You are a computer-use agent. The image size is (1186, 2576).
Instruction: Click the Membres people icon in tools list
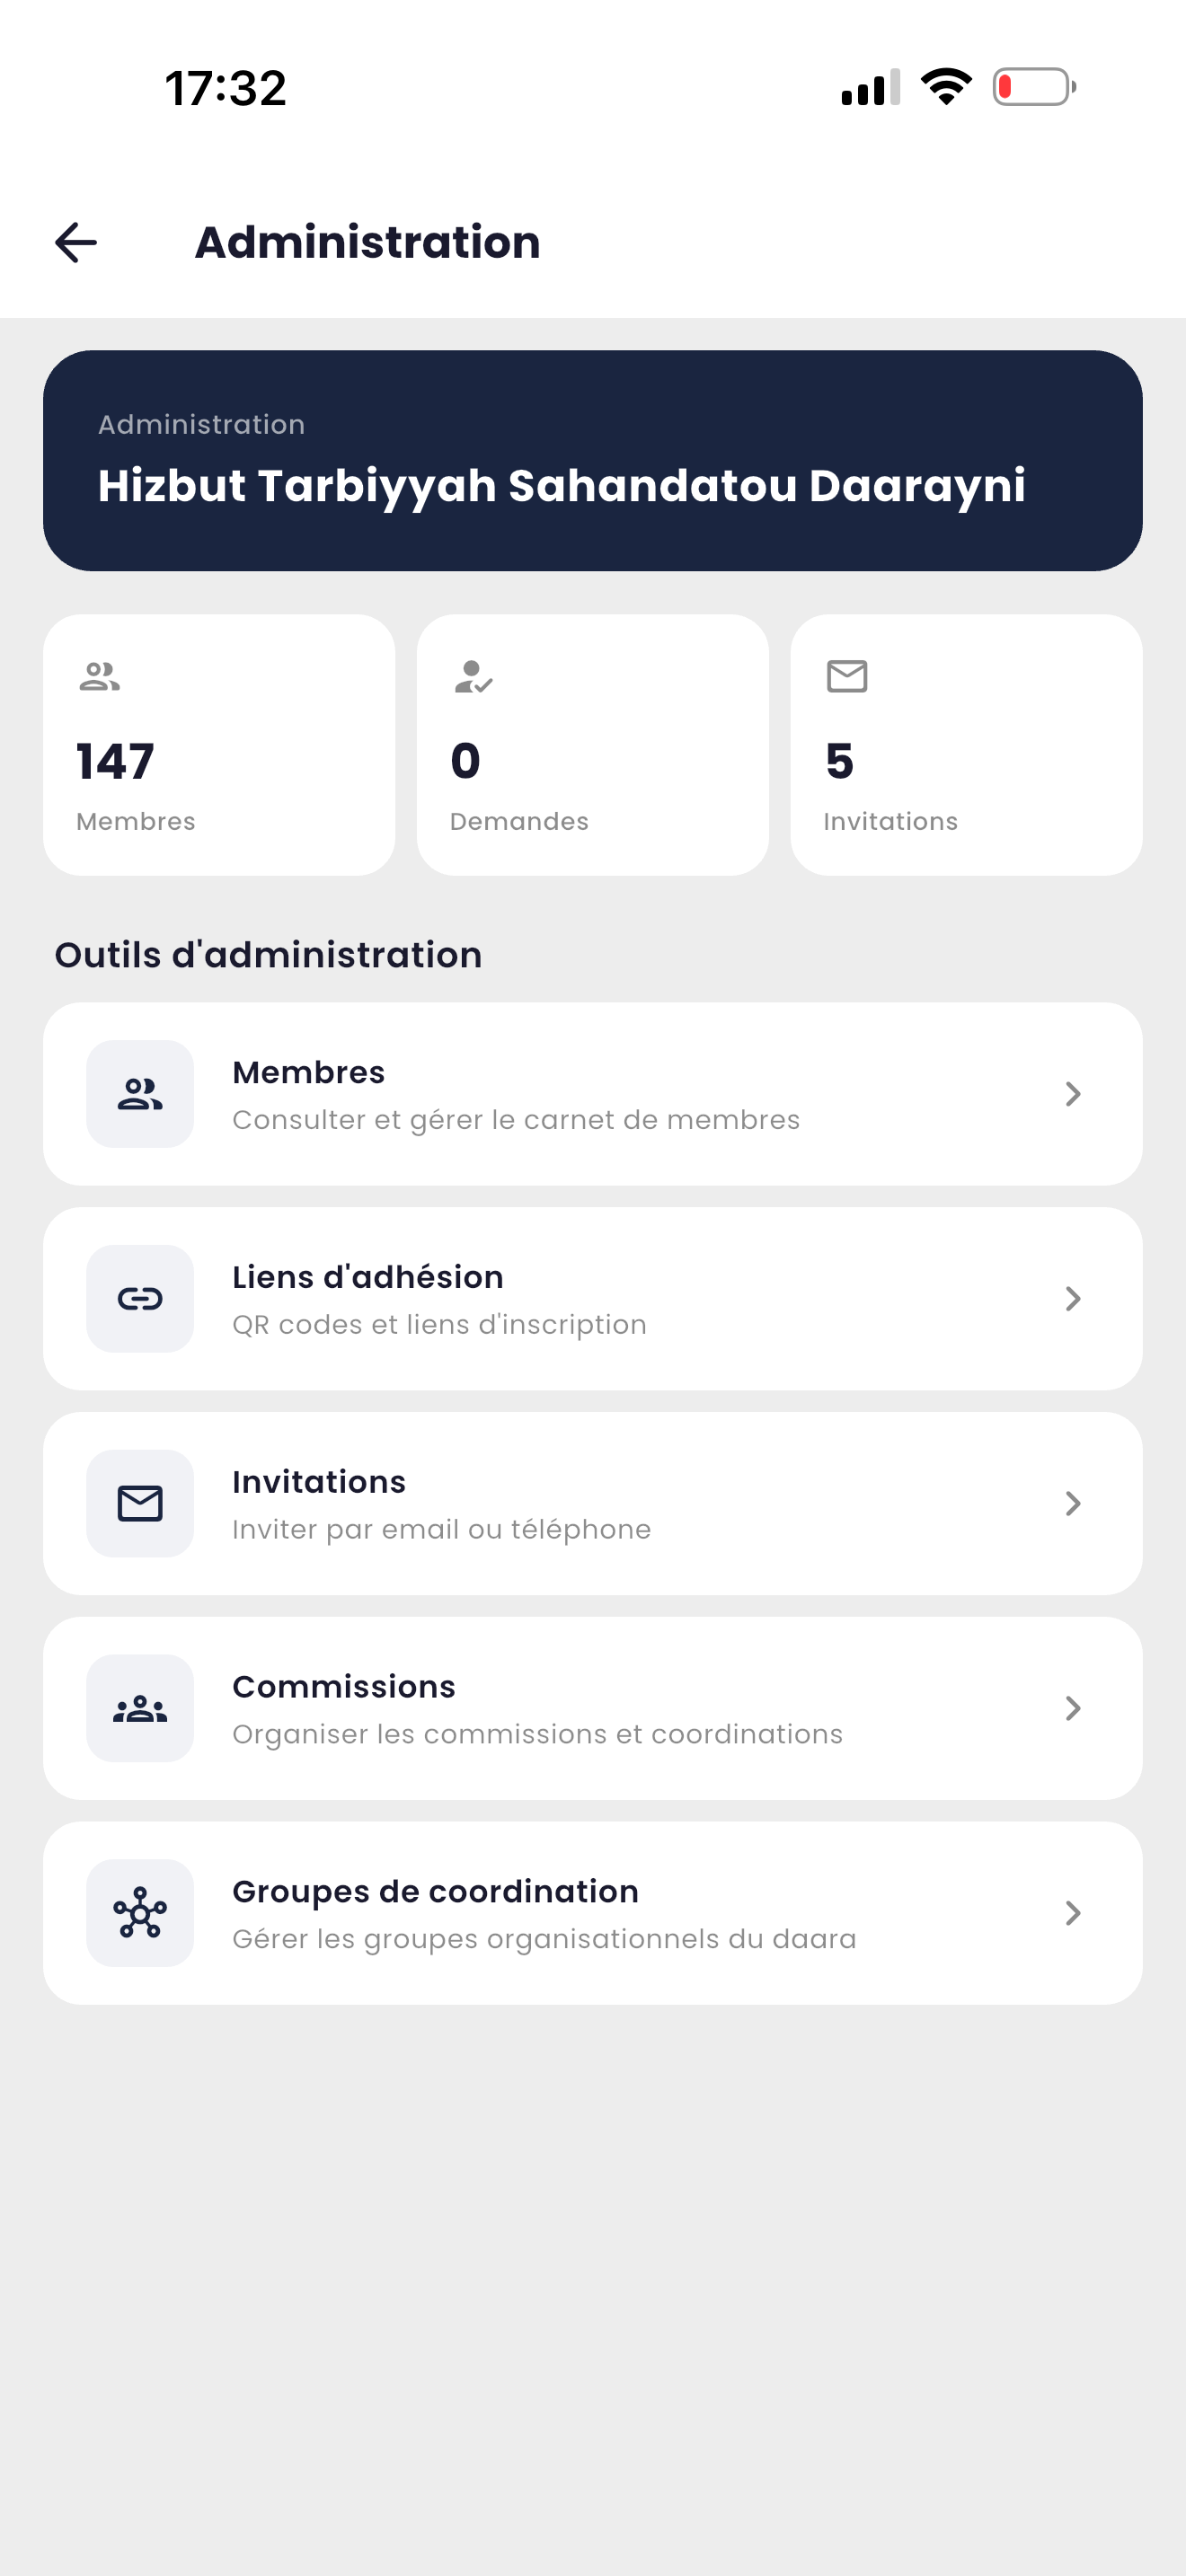pos(140,1094)
